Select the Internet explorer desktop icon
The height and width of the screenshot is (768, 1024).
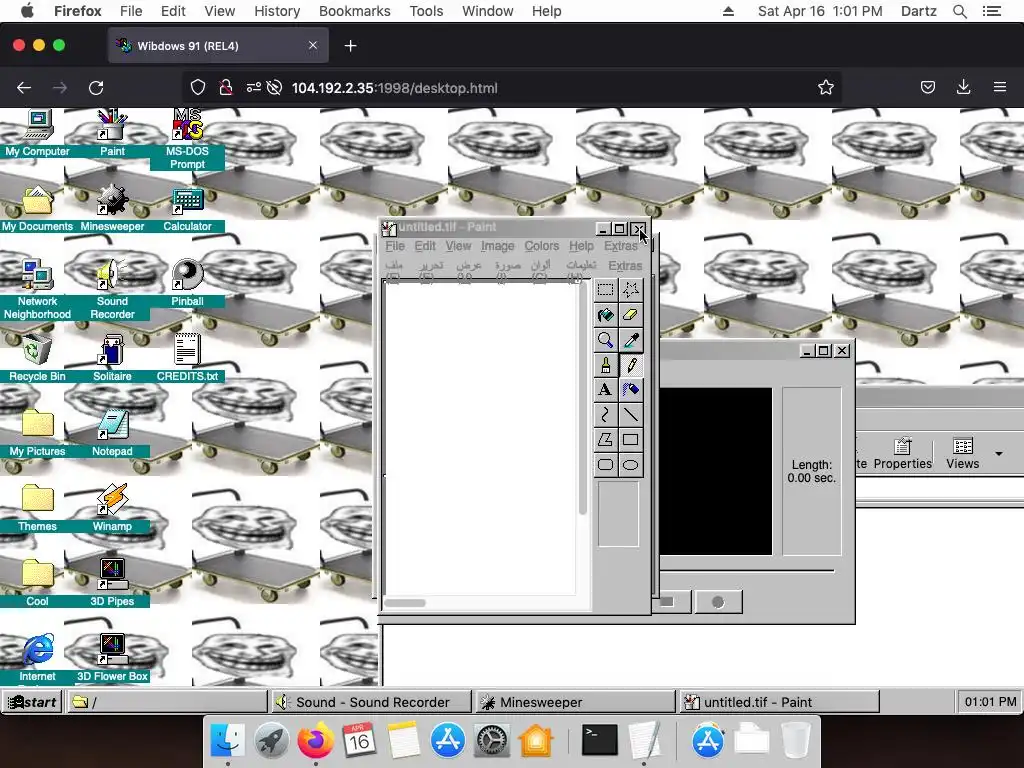coord(37,658)
